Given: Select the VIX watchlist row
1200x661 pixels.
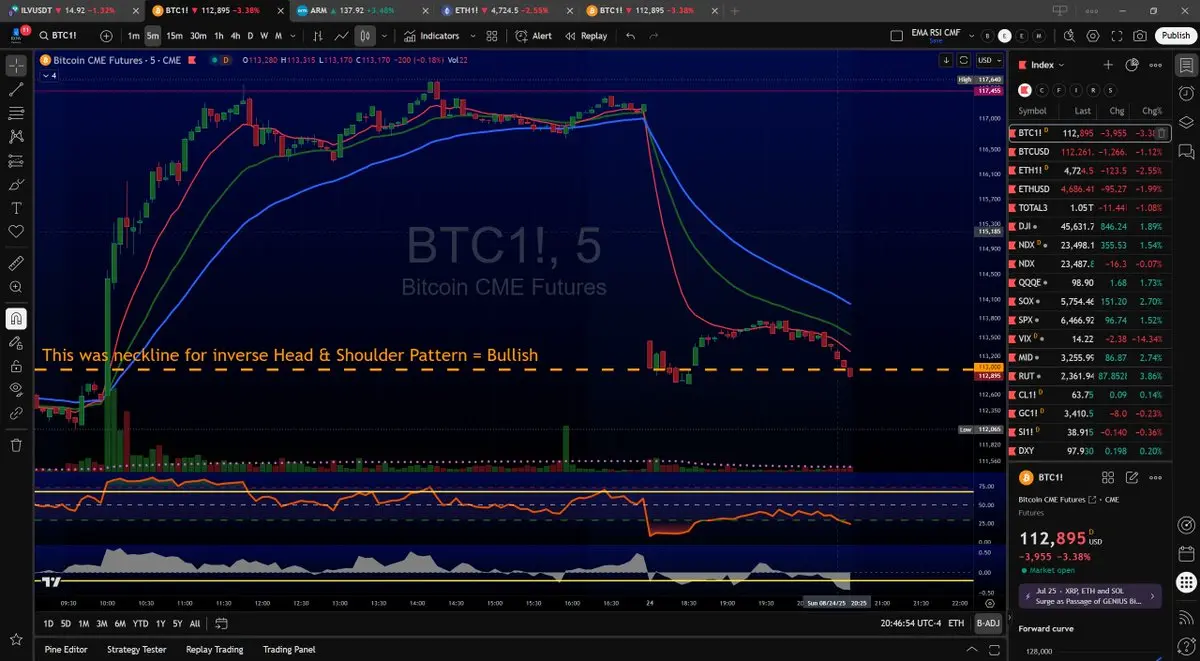Looking at the screenshot, I should pyautogui.click(x=1089, y=339).
